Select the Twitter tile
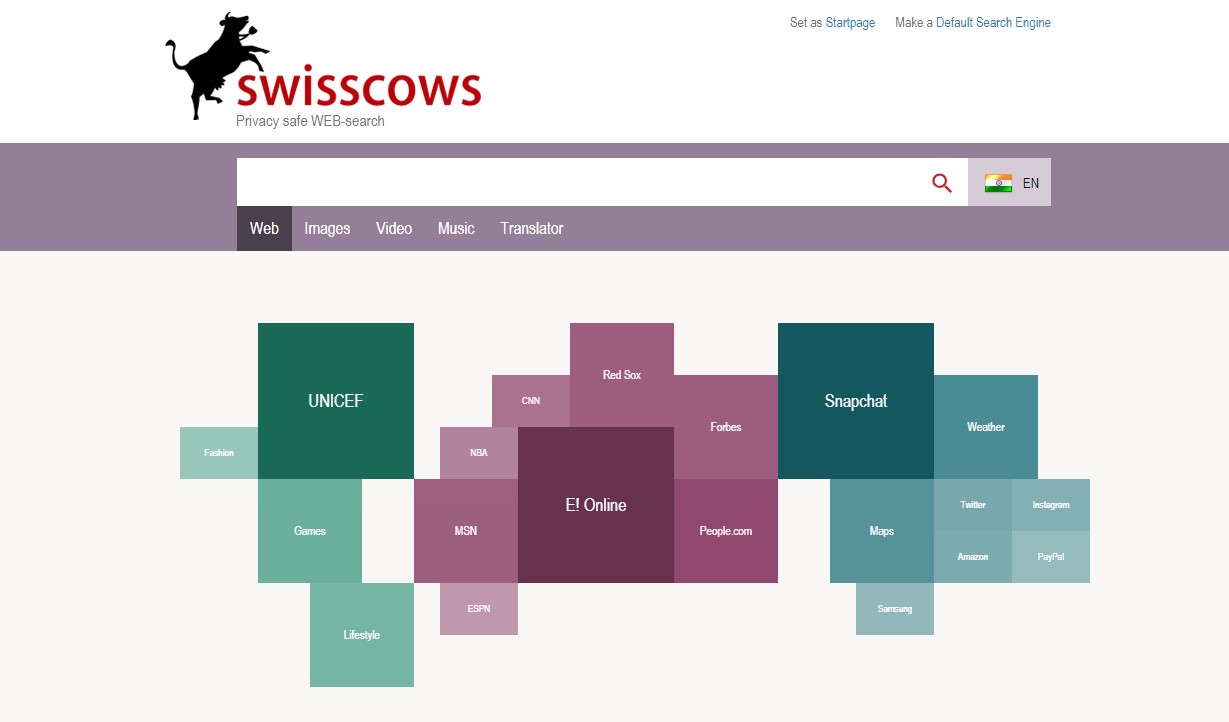This screenshot has width=1229, height=722. click(973, 505)
